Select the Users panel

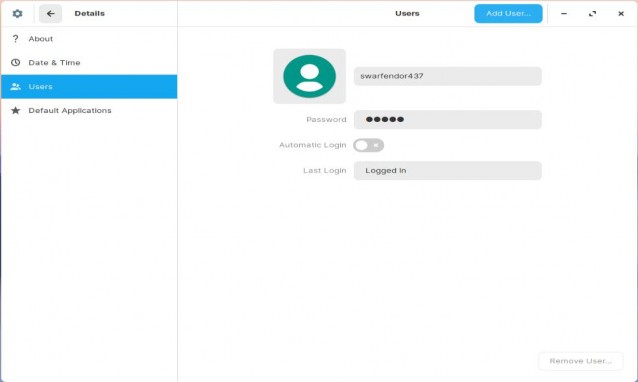(x=89, y=87)
